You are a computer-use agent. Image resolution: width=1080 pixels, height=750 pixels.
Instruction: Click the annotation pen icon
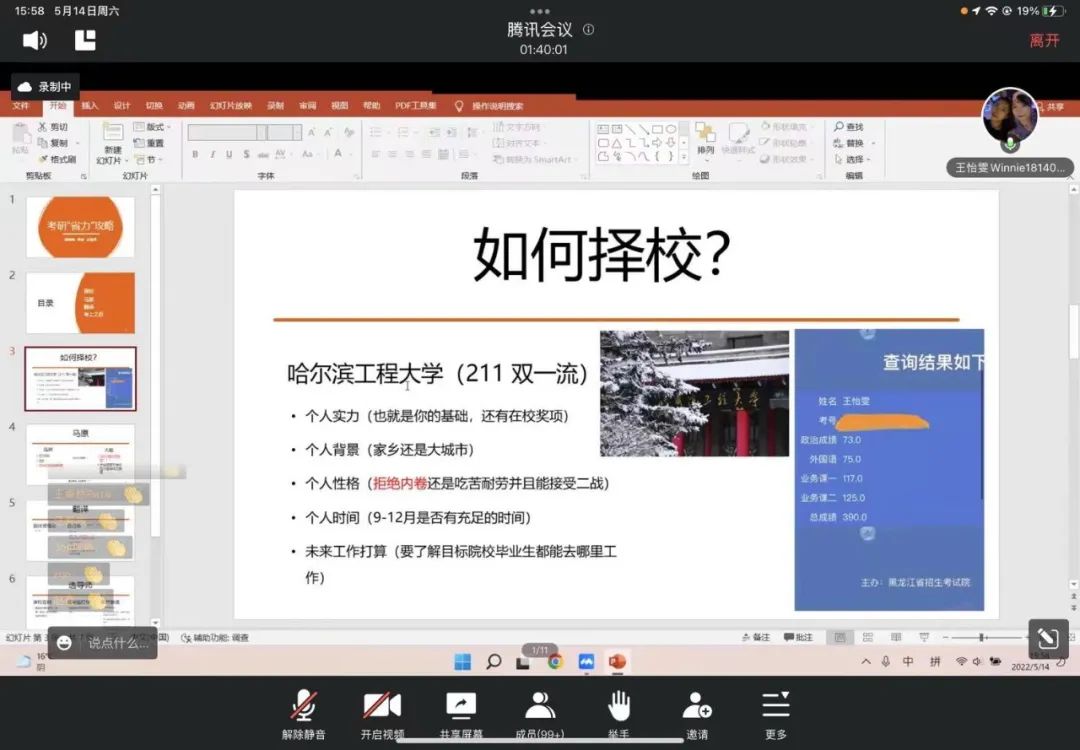click(1047, 638)
